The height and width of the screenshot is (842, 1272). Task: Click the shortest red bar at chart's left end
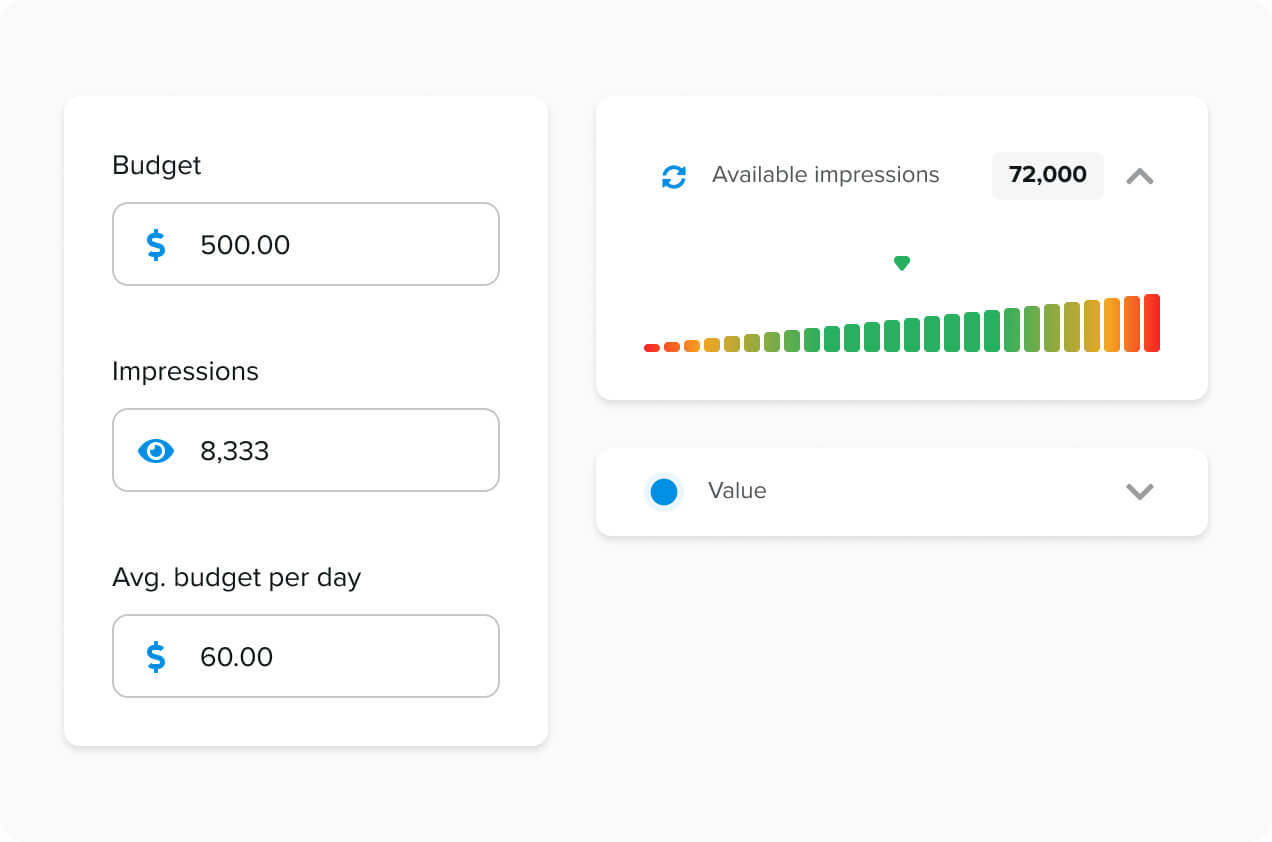point(652,347)
